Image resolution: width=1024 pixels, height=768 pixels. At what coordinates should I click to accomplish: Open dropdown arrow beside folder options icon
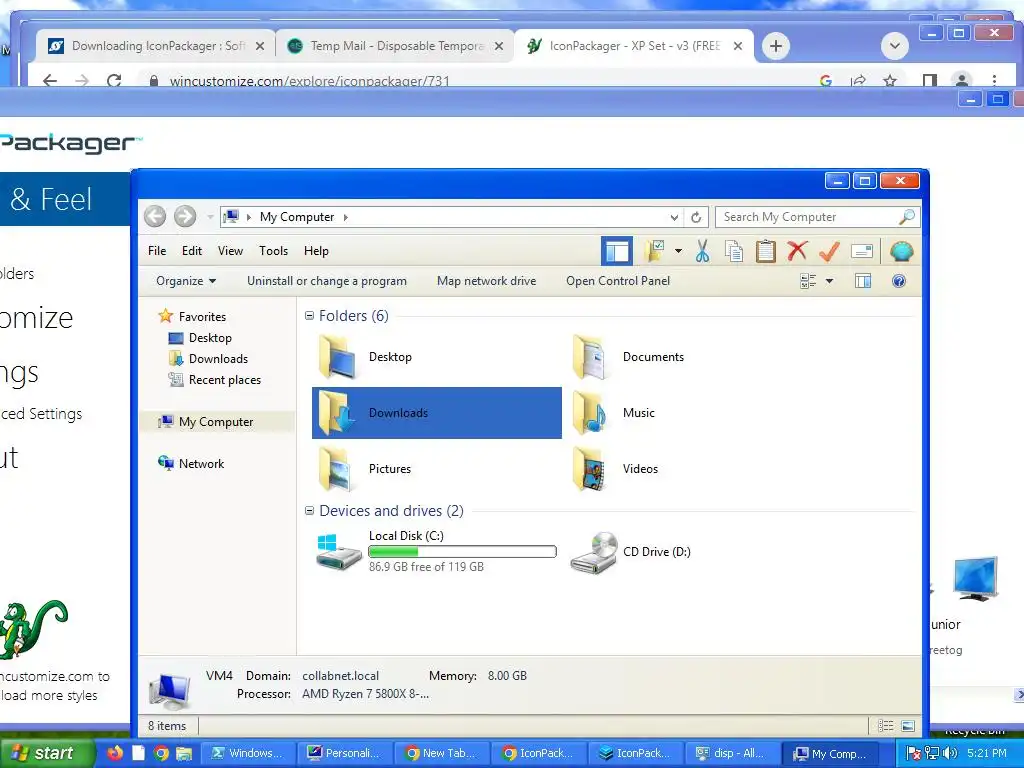tap(679, 251)
